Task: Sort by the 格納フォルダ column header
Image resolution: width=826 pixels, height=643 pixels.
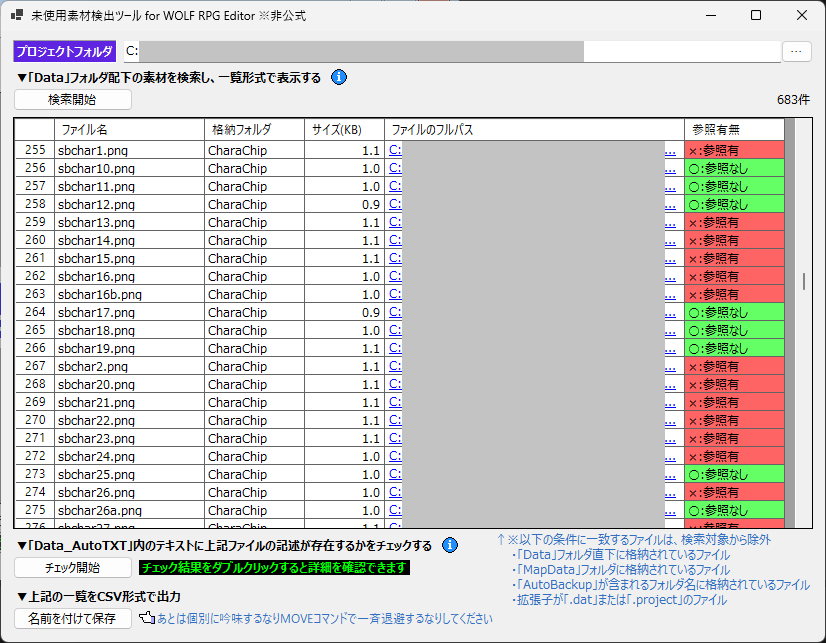Action: pos(254,130)
